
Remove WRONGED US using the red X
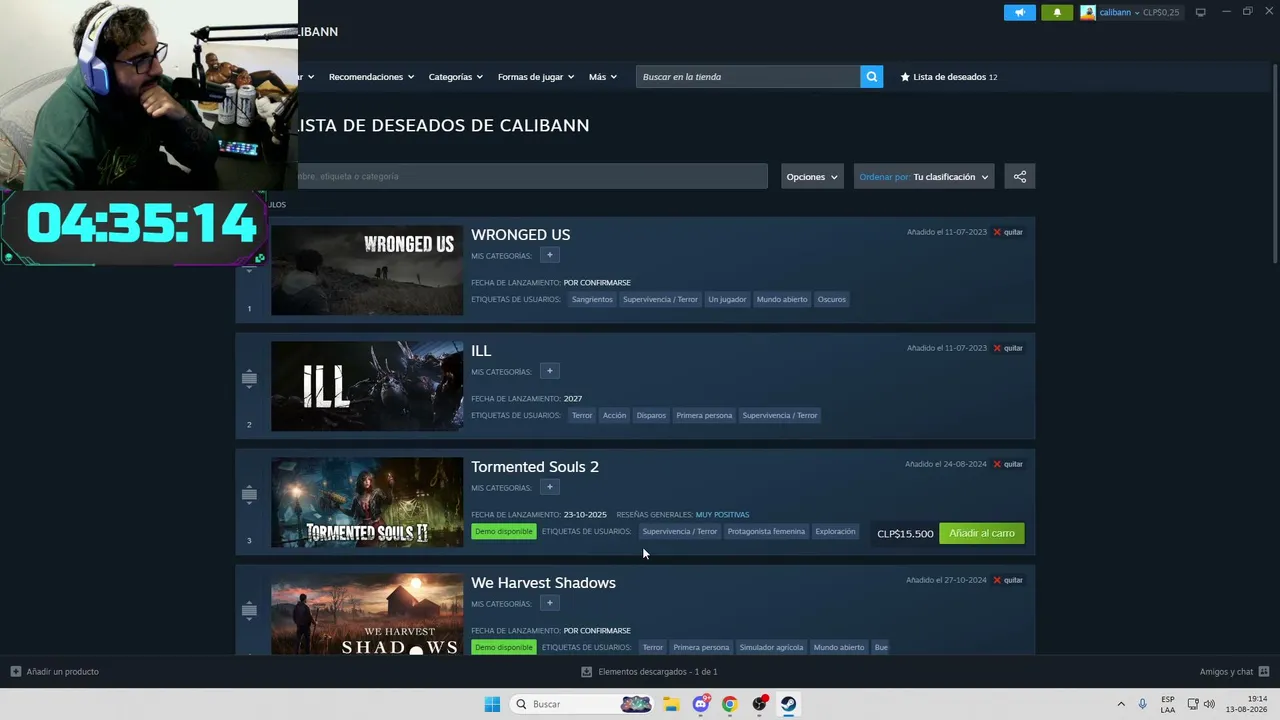(x=1008, y=232)
